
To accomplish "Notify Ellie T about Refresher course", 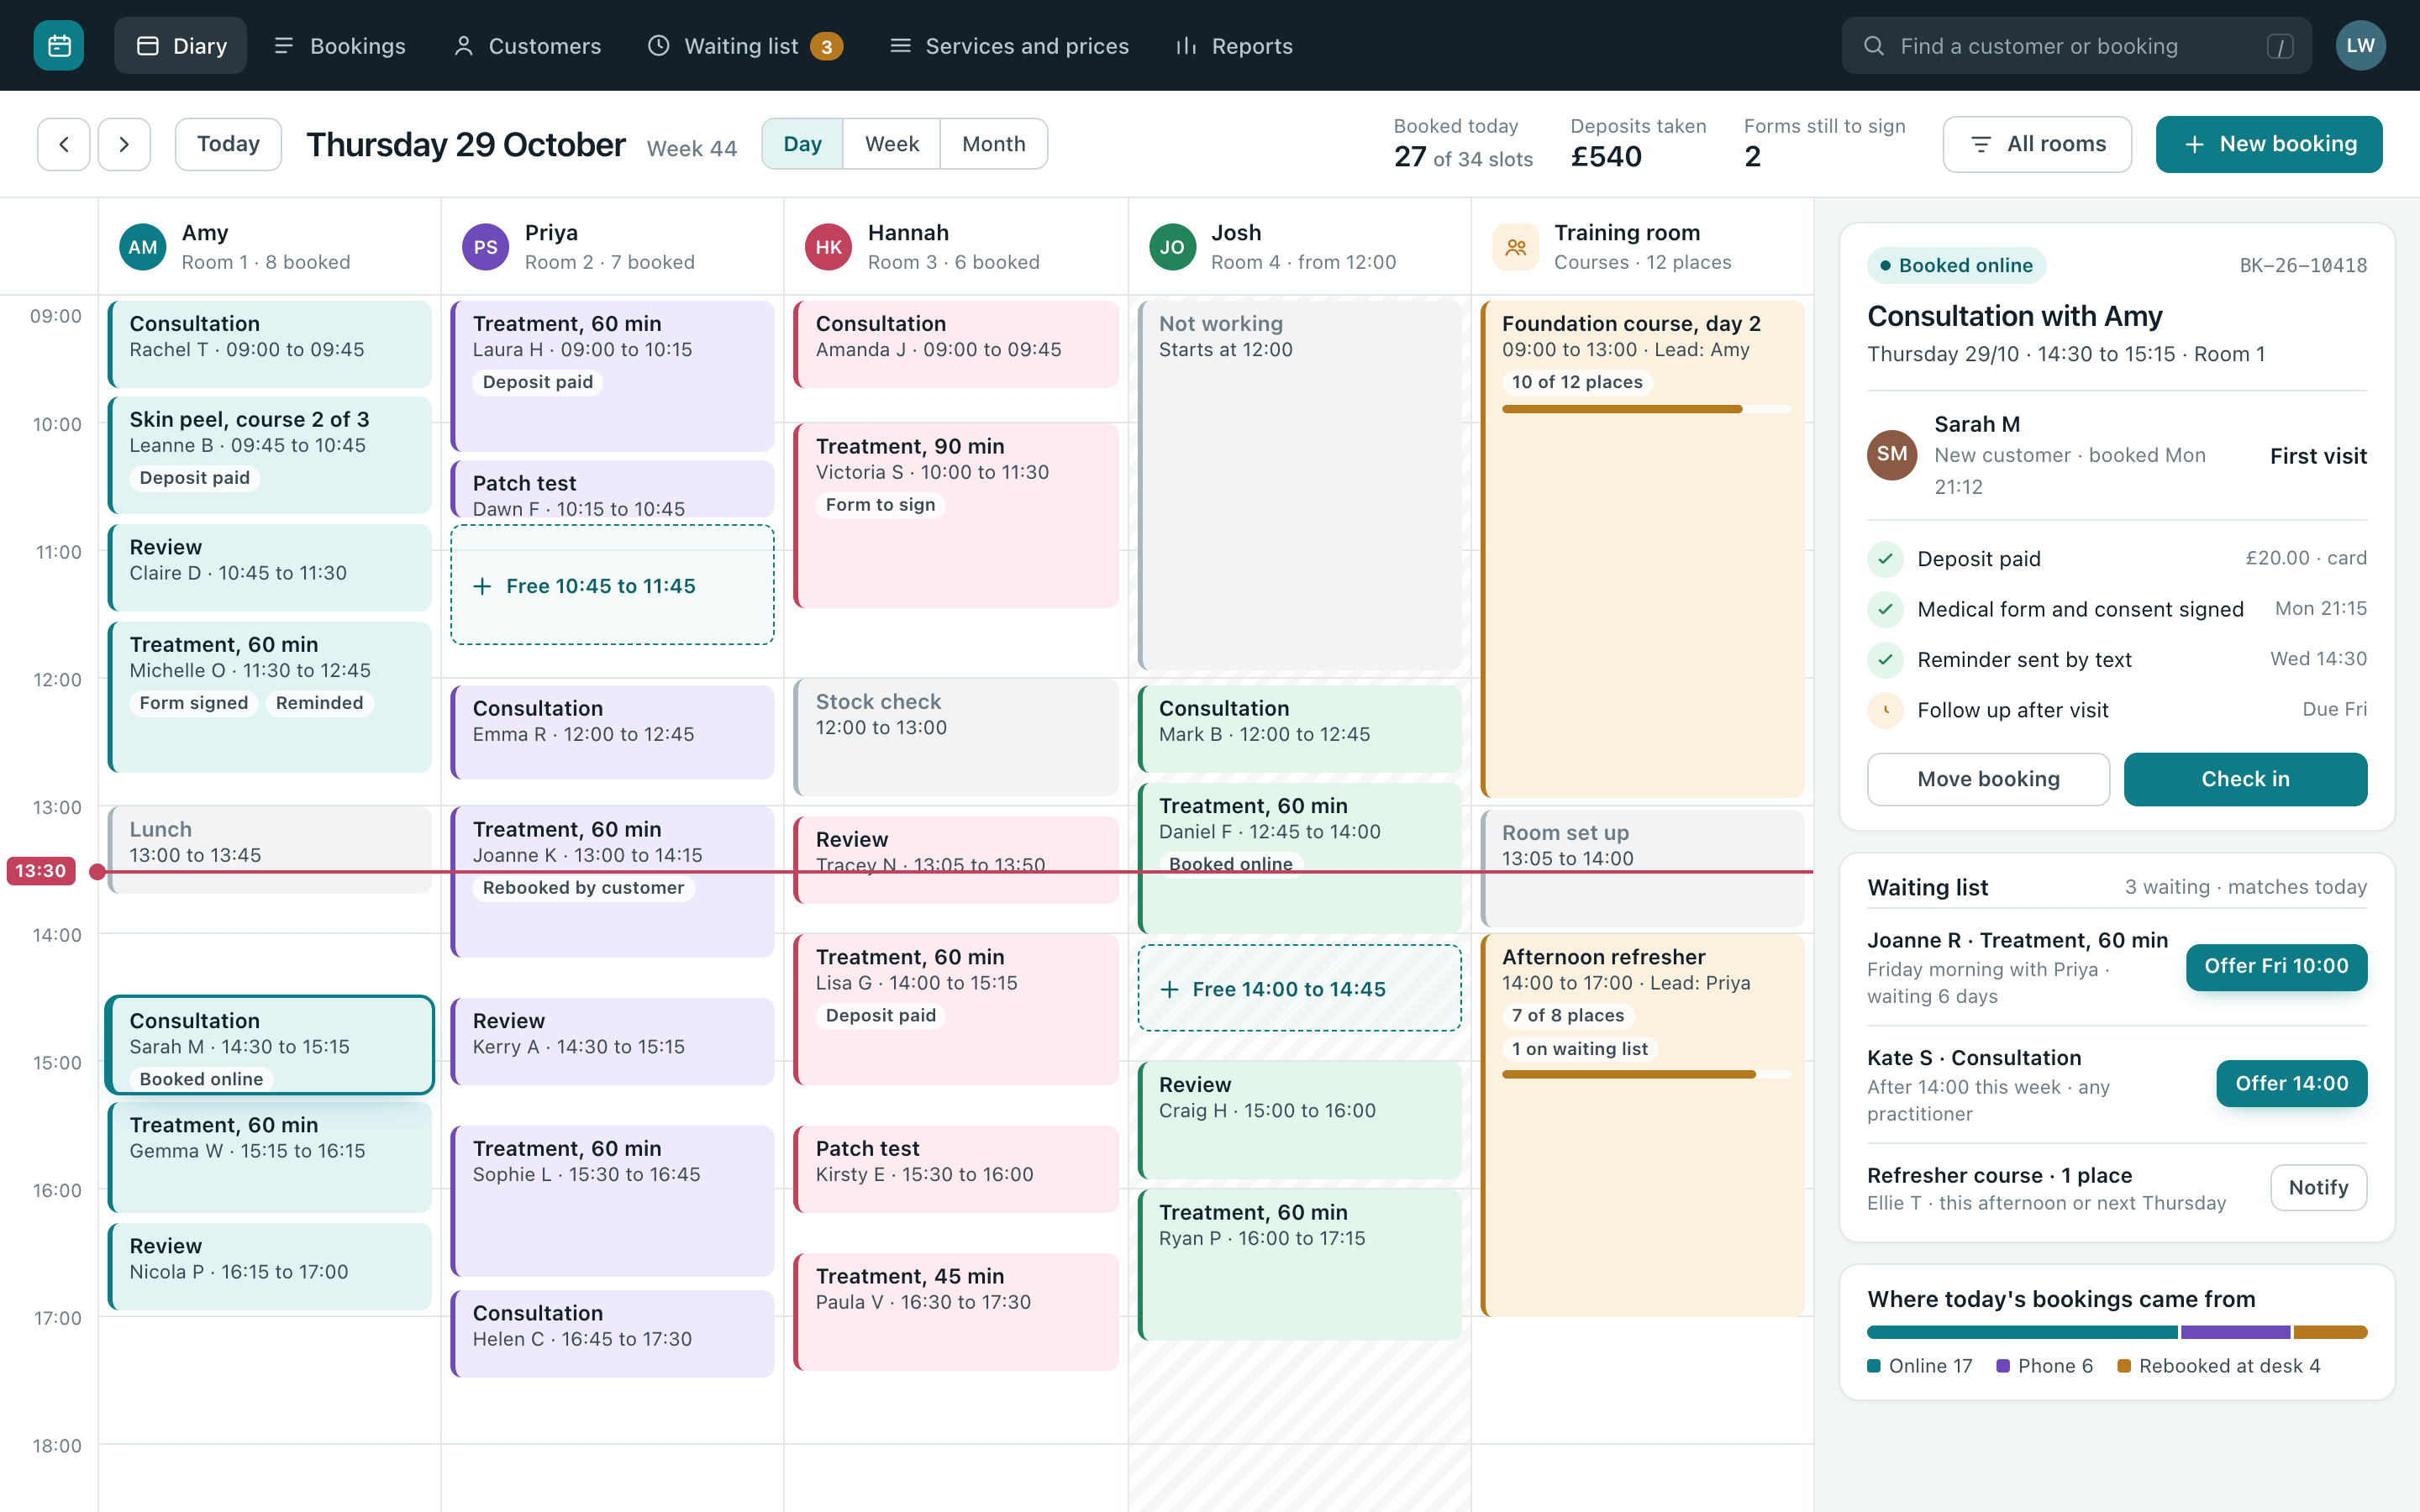I will tap(2318, 1188).
